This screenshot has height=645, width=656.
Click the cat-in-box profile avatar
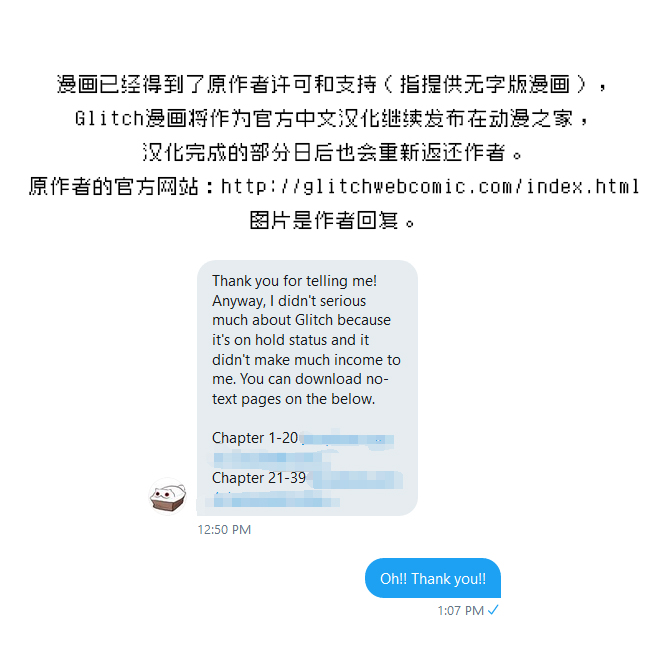pos(168,497)
